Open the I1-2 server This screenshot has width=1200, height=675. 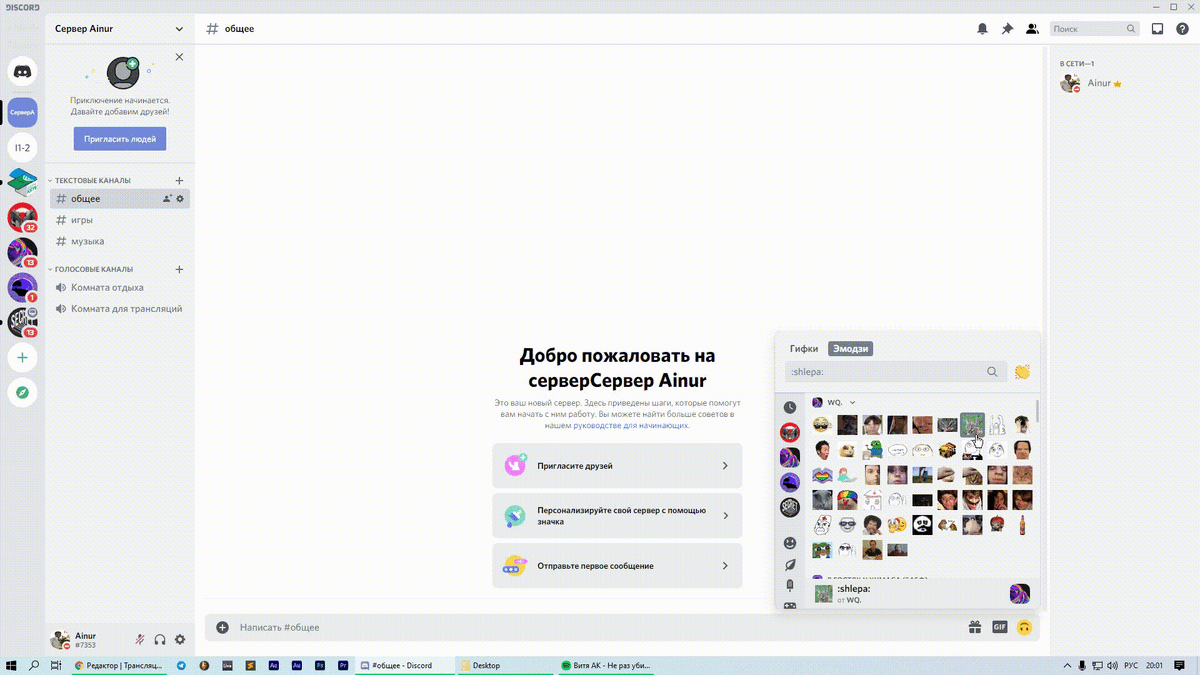(22, 148)
